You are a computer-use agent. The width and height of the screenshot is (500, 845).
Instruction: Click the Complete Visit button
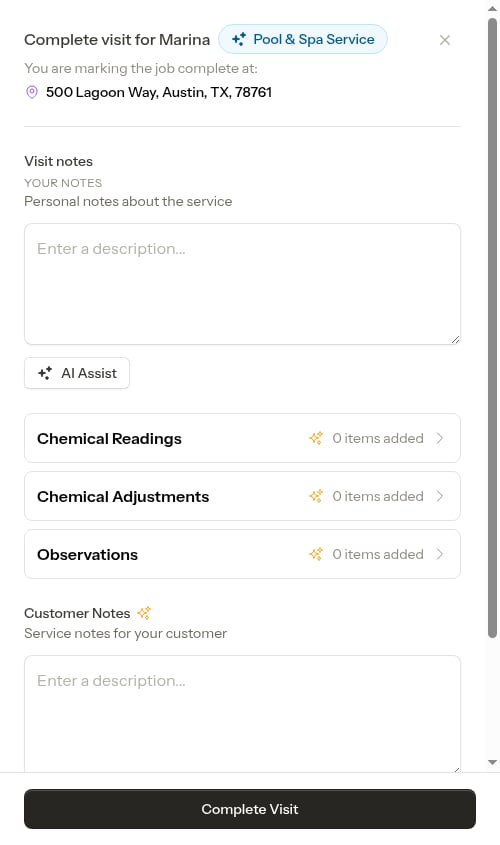click(x=250, y=809)
